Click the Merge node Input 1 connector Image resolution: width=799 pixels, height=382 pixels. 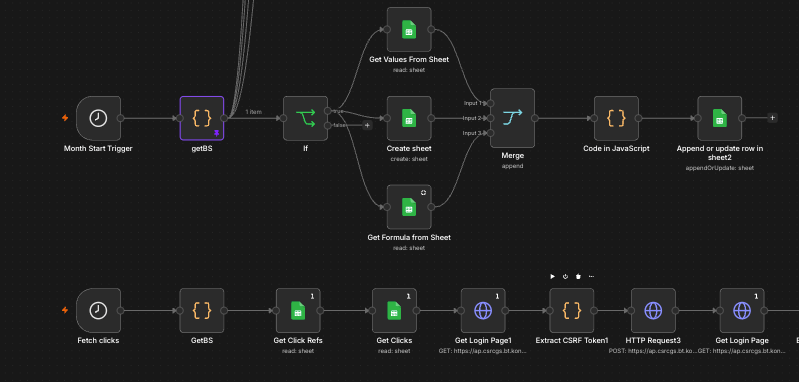pos(490,103)
